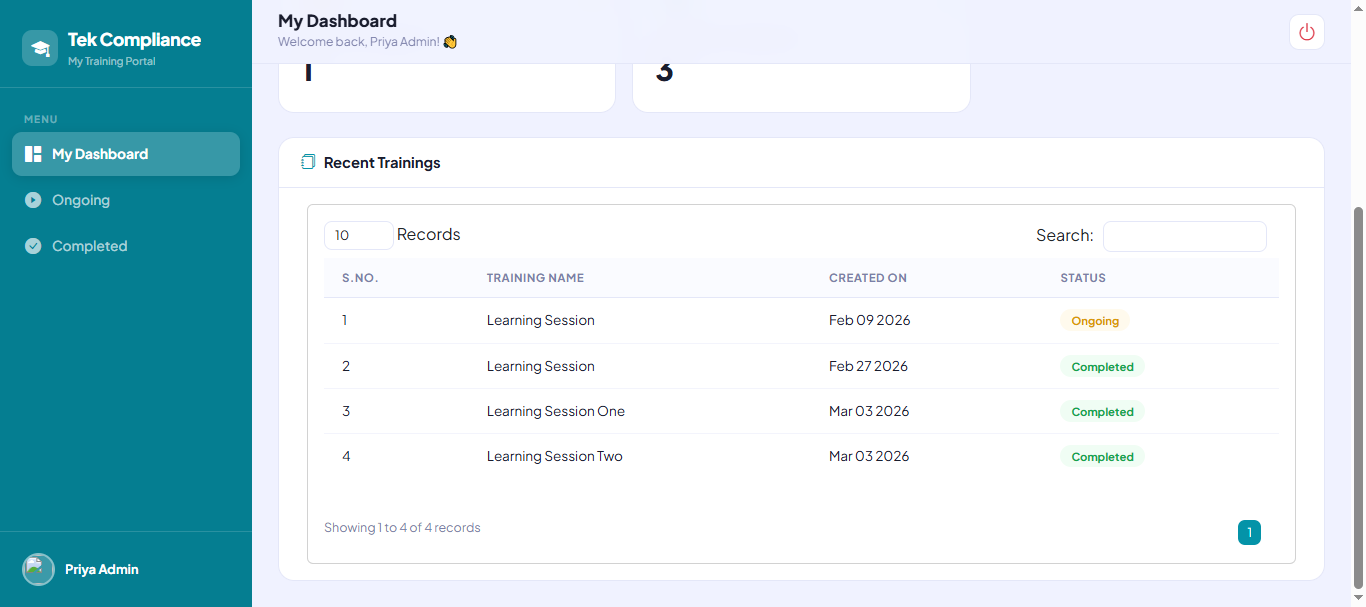Click the Ongoing status badge
Screen dimensions: 1366x607
tap(1094, 321)
